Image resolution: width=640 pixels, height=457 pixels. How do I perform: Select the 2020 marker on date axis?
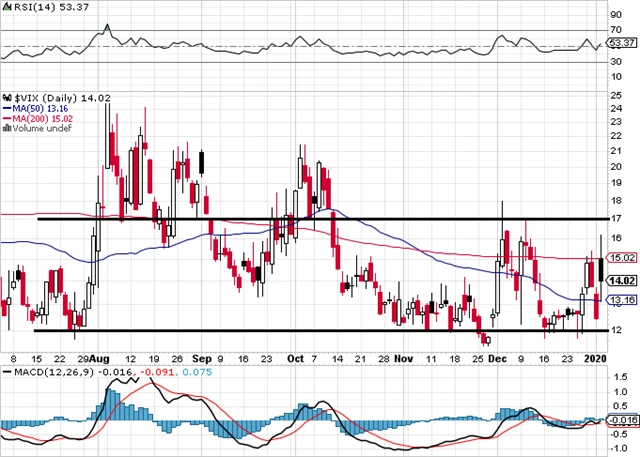point(598,357)
